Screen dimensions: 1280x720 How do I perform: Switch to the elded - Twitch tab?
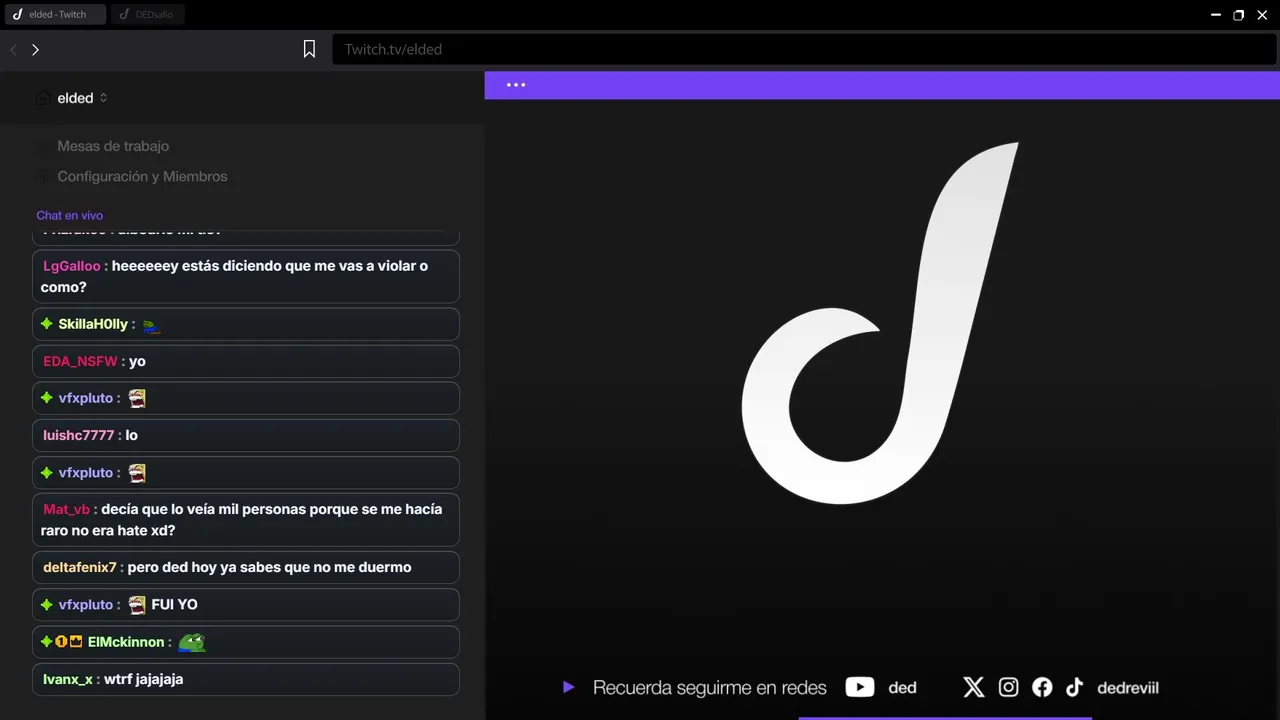pyautogui.click(x=54, y=14)
